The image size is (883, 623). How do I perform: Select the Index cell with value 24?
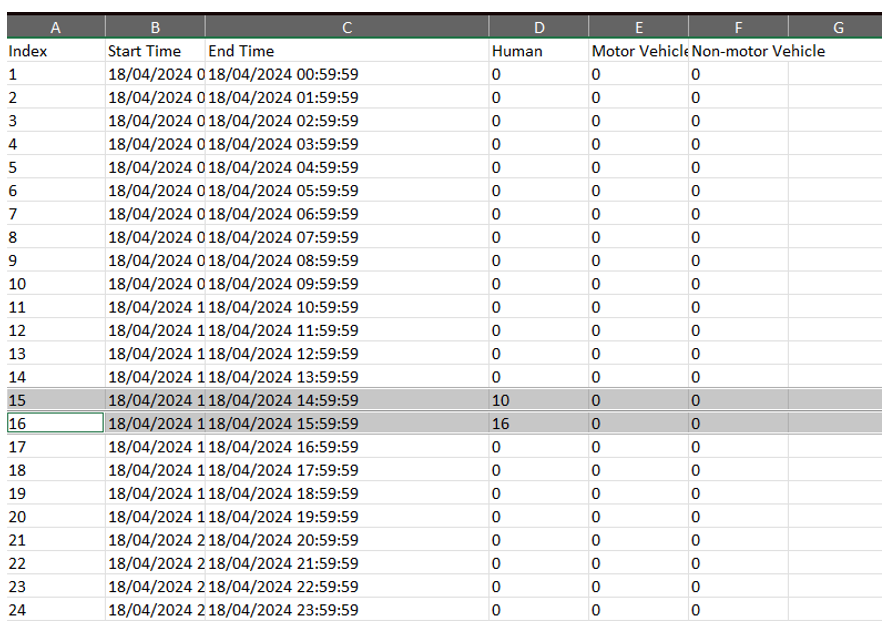point(54,610)
